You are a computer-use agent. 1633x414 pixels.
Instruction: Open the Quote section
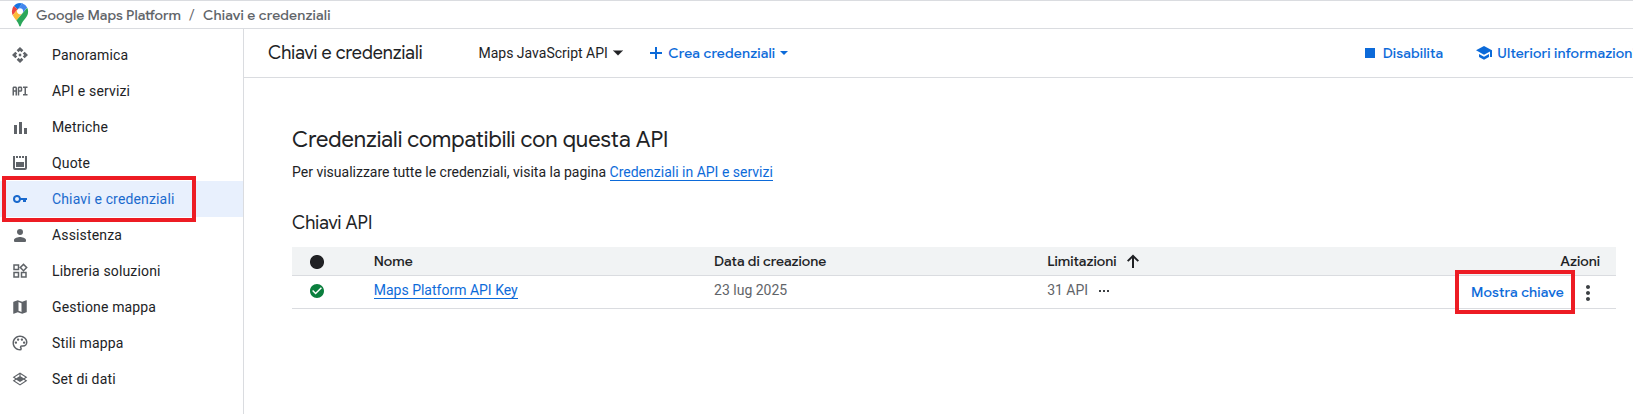click(71, 163)
